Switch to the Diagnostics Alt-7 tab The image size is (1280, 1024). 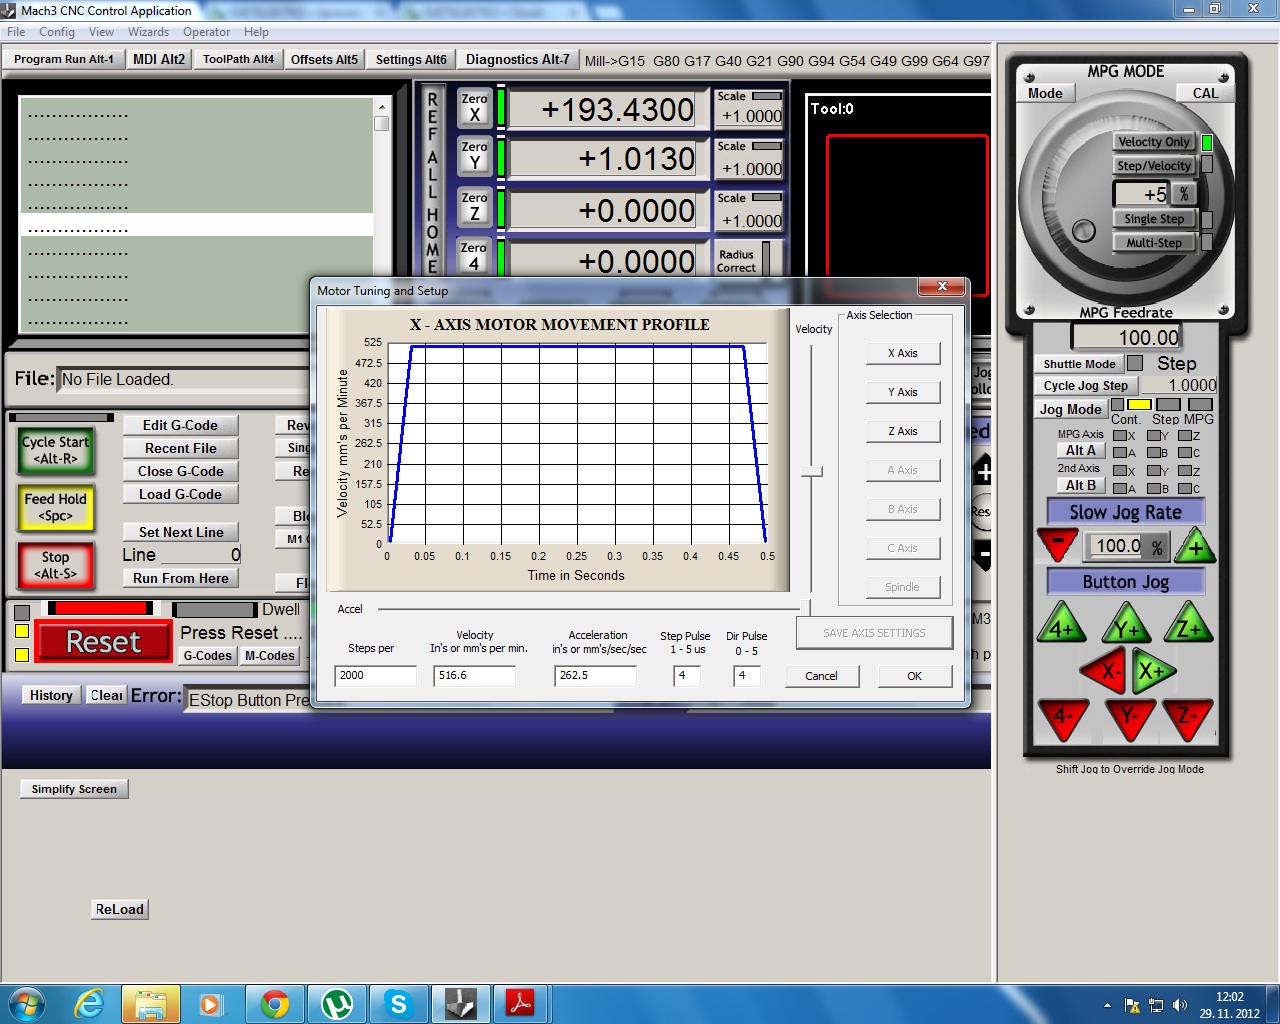coord(517,59)
